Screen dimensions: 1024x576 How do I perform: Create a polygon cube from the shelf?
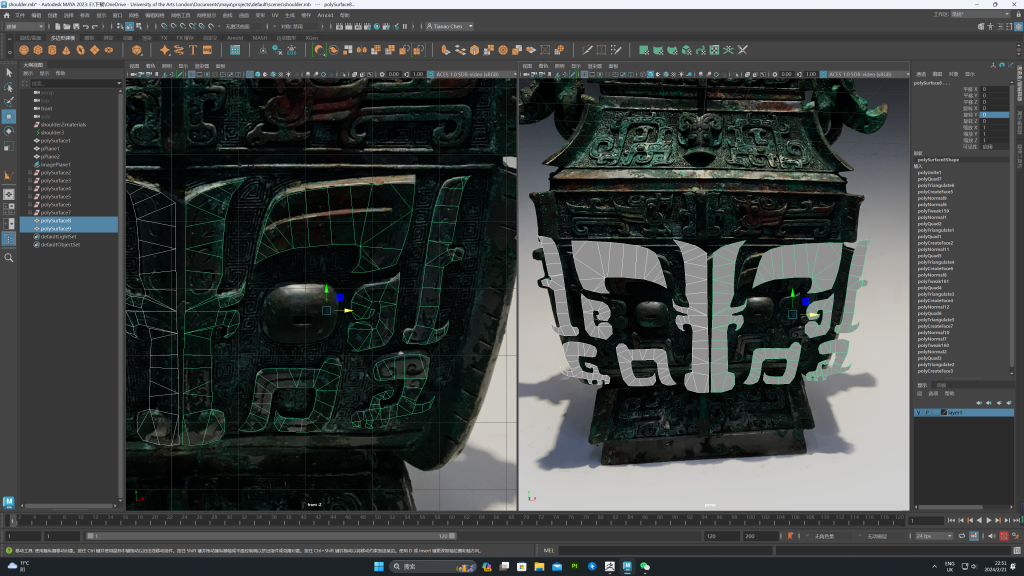[38, 50]
